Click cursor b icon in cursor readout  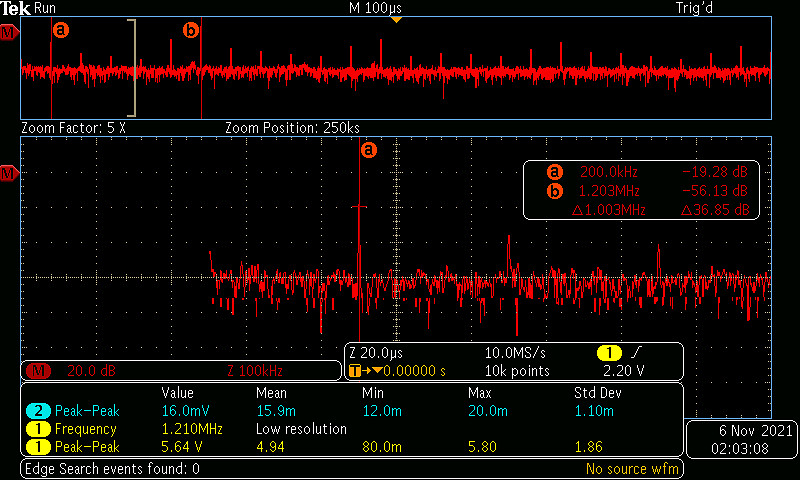point(555,191)
